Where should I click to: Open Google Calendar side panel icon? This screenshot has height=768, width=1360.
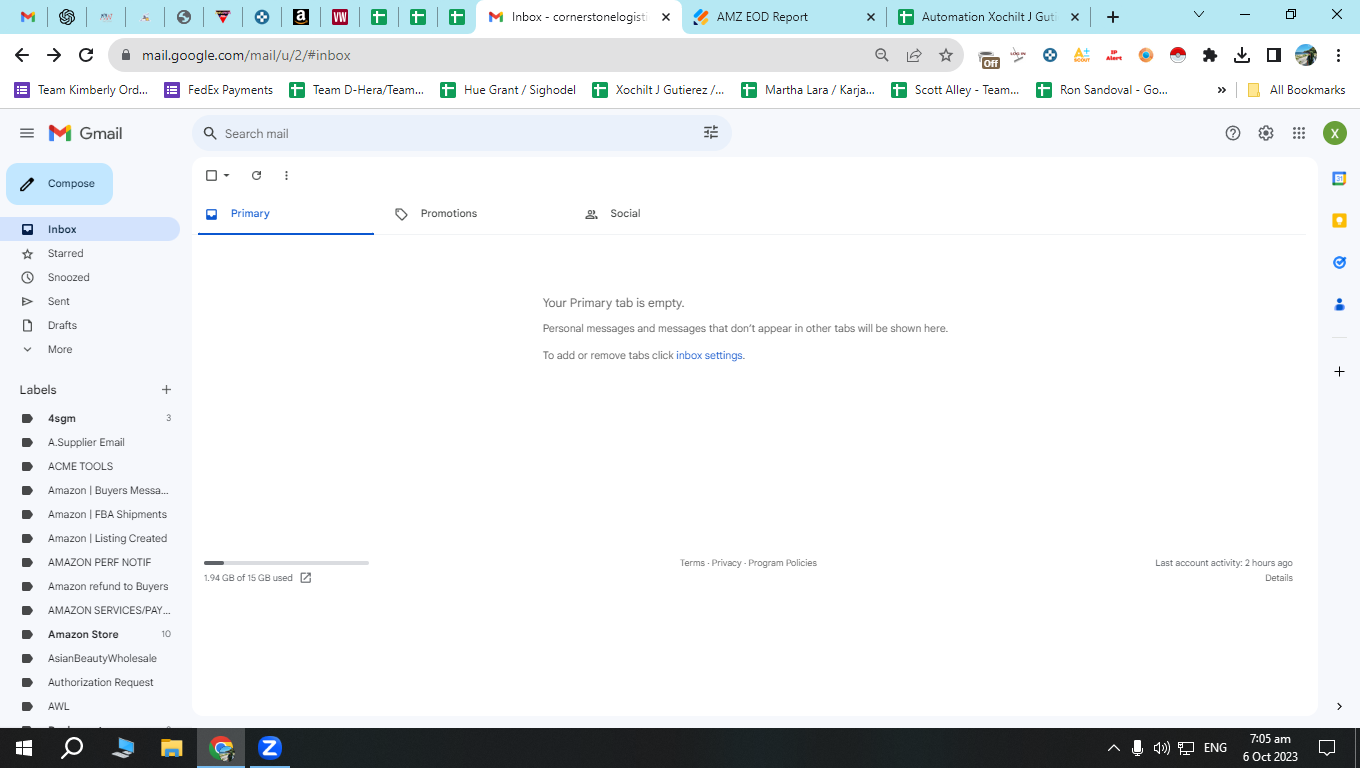1339,178
